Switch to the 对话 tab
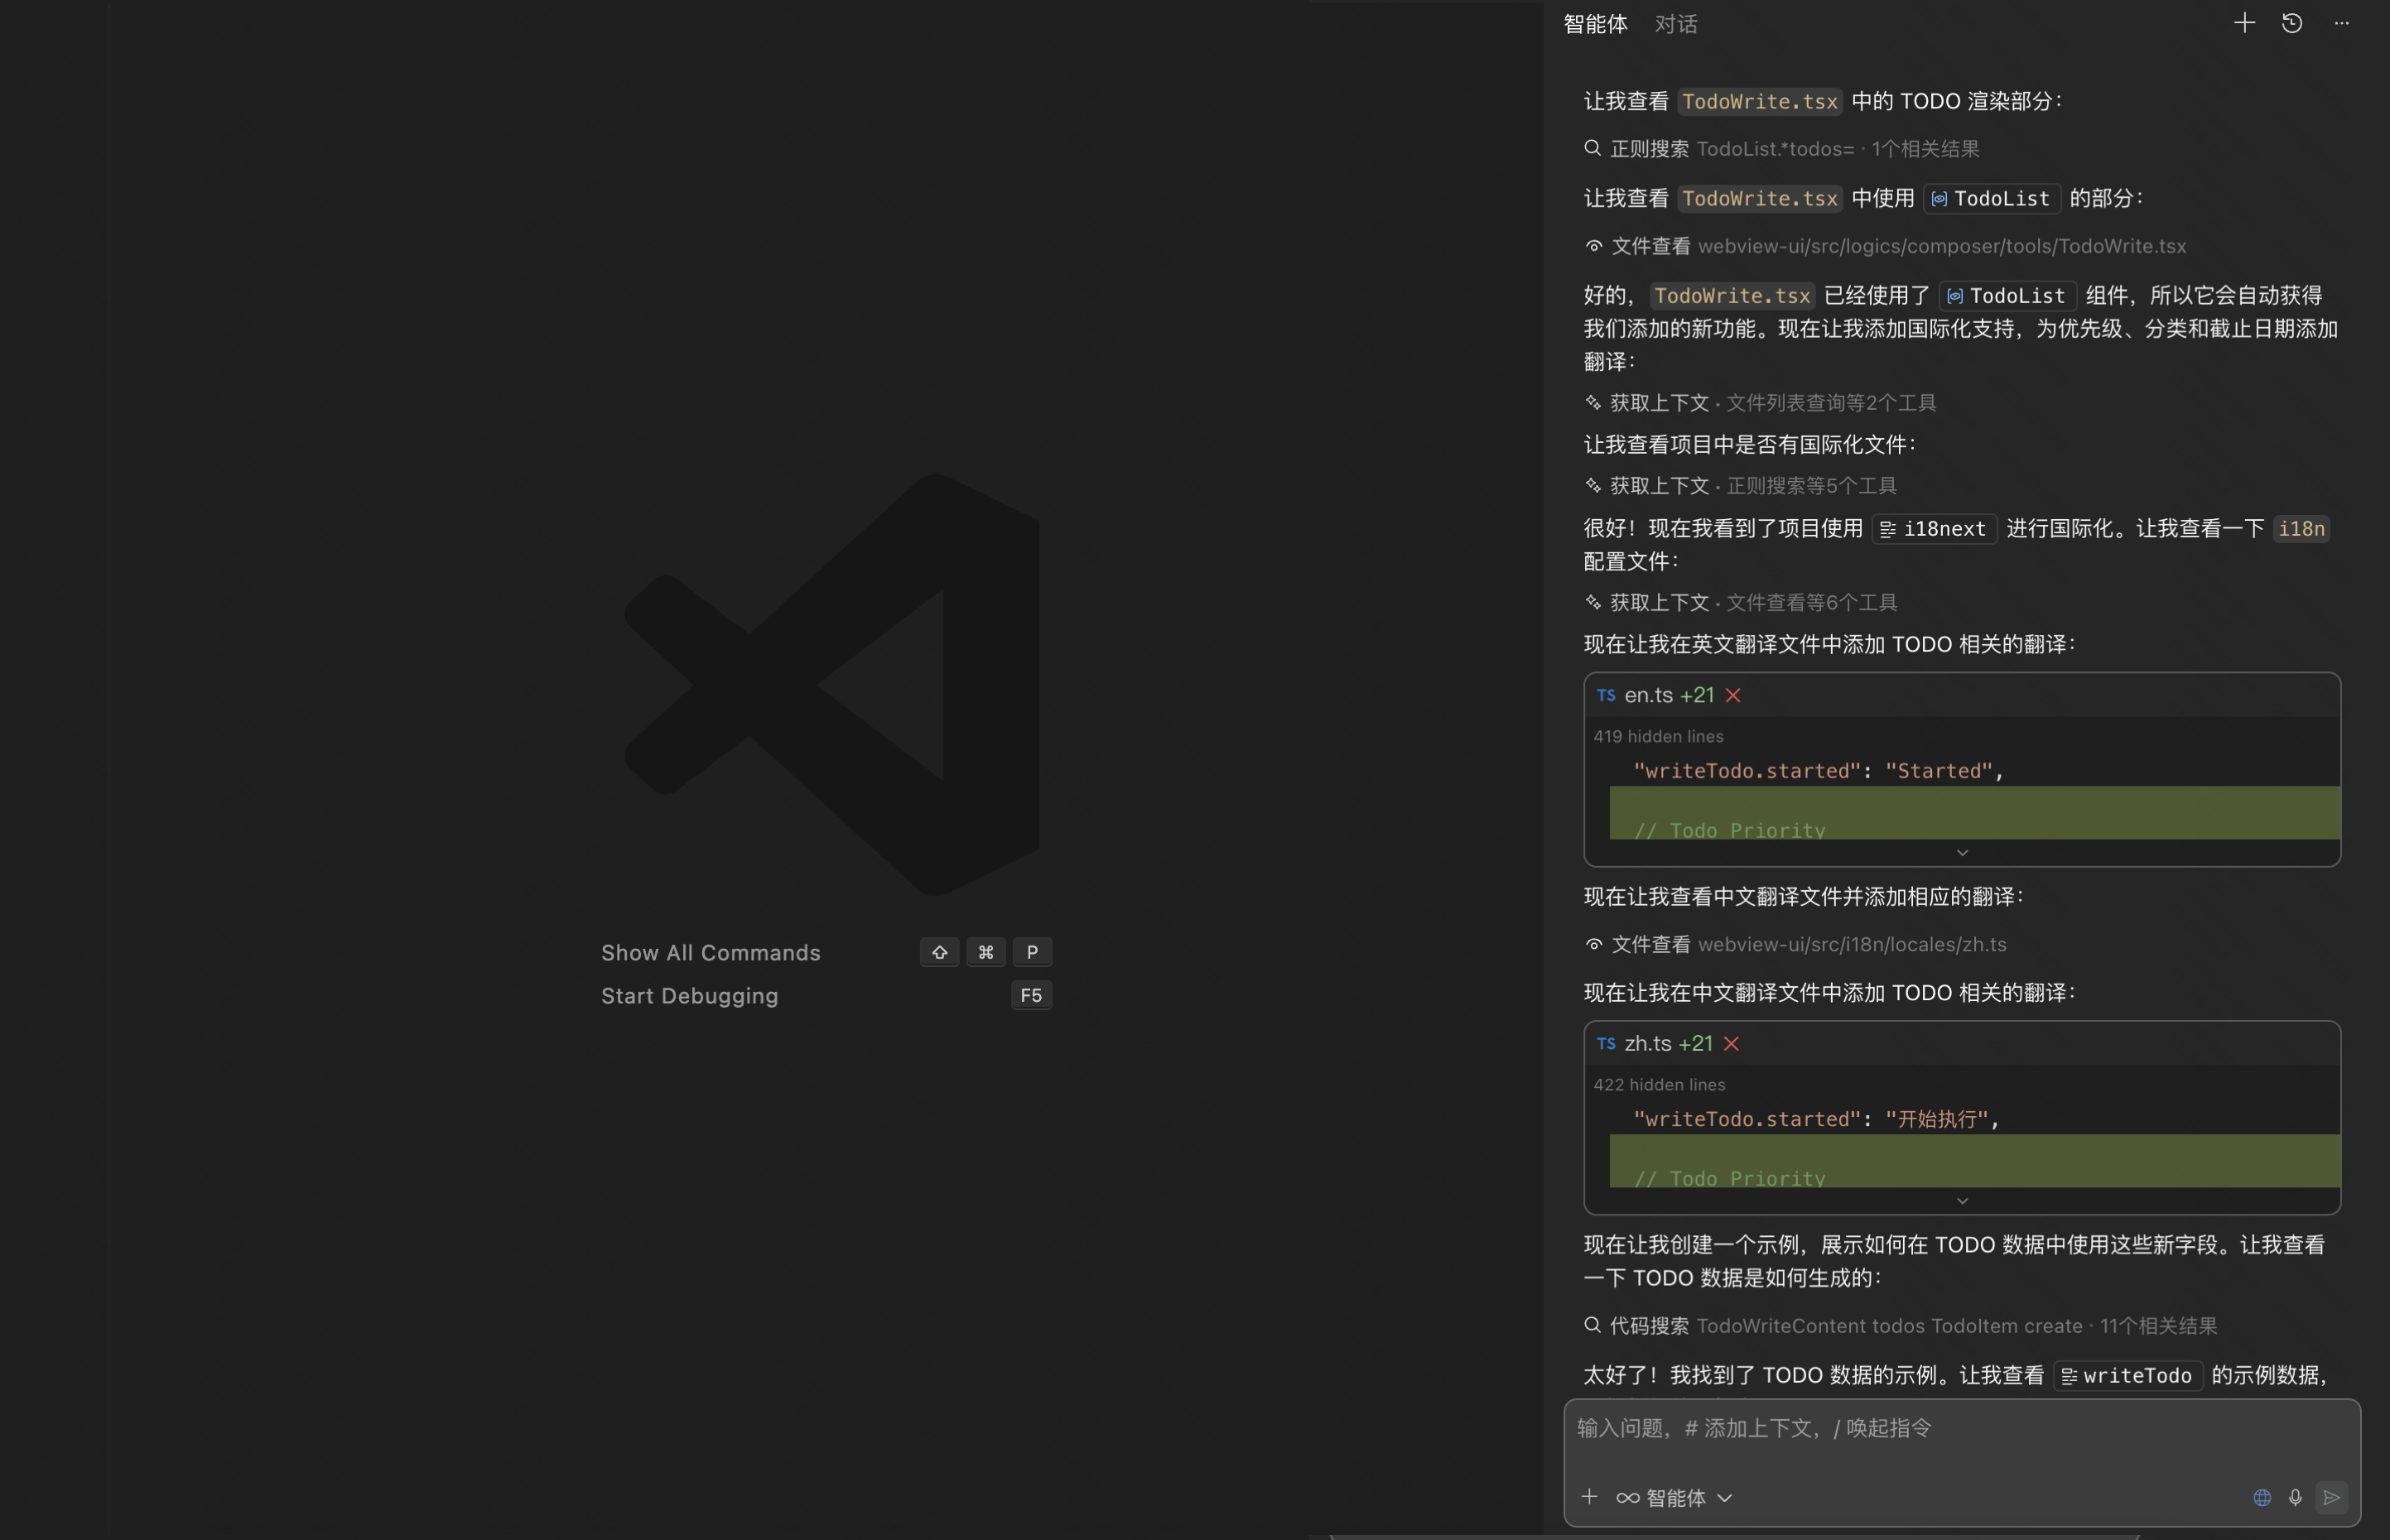Screen dimensions: 2390x1540 pyautogui.click(x=1676, y=24)
